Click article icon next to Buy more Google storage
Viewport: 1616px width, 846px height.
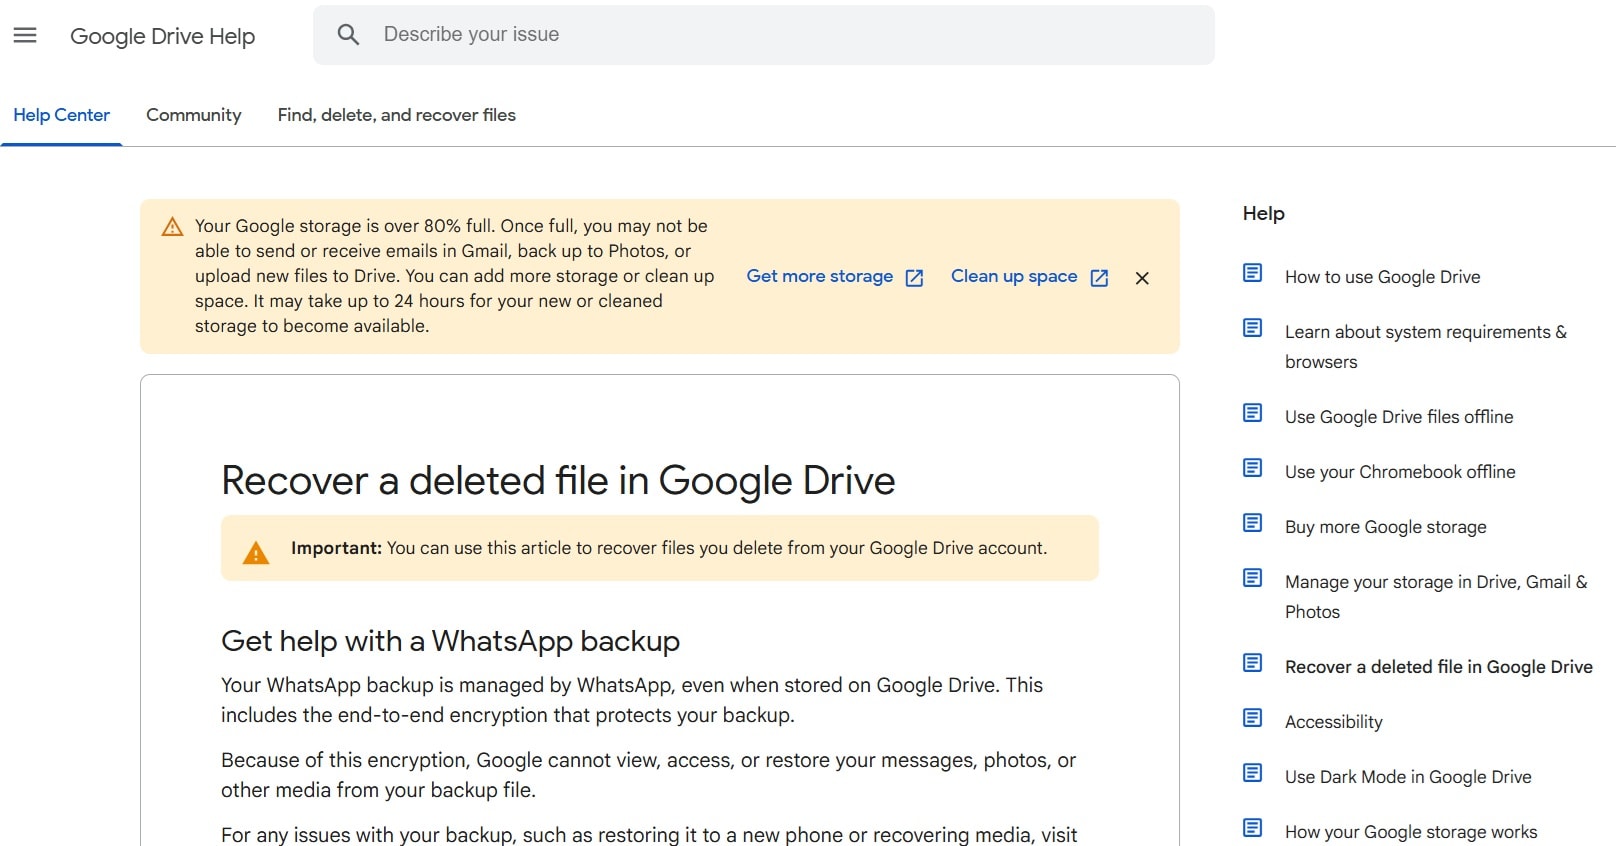(1252, 523)
